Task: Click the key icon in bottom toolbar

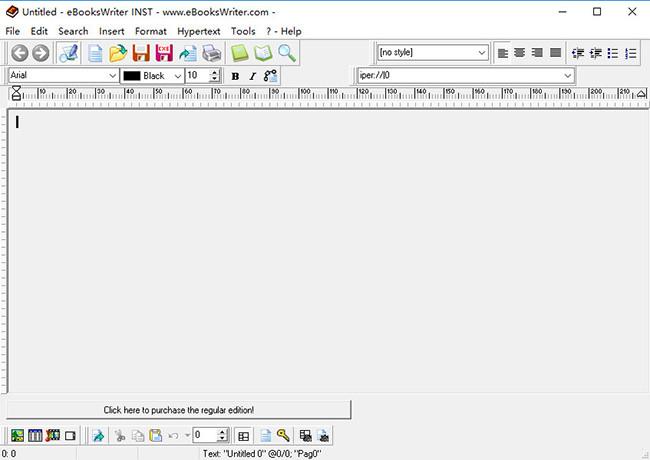Action: (x=283, y=436)
